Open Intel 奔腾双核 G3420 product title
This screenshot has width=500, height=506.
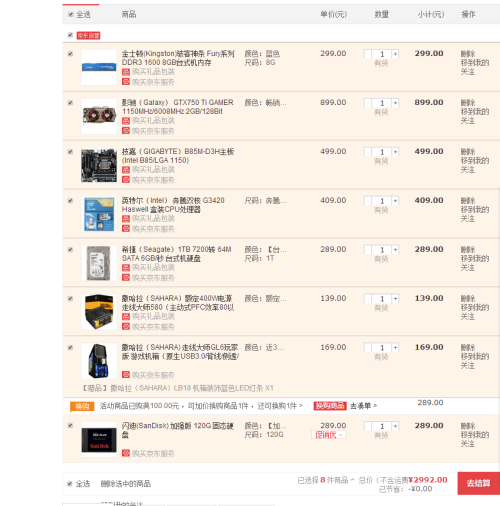coord(173,205)
